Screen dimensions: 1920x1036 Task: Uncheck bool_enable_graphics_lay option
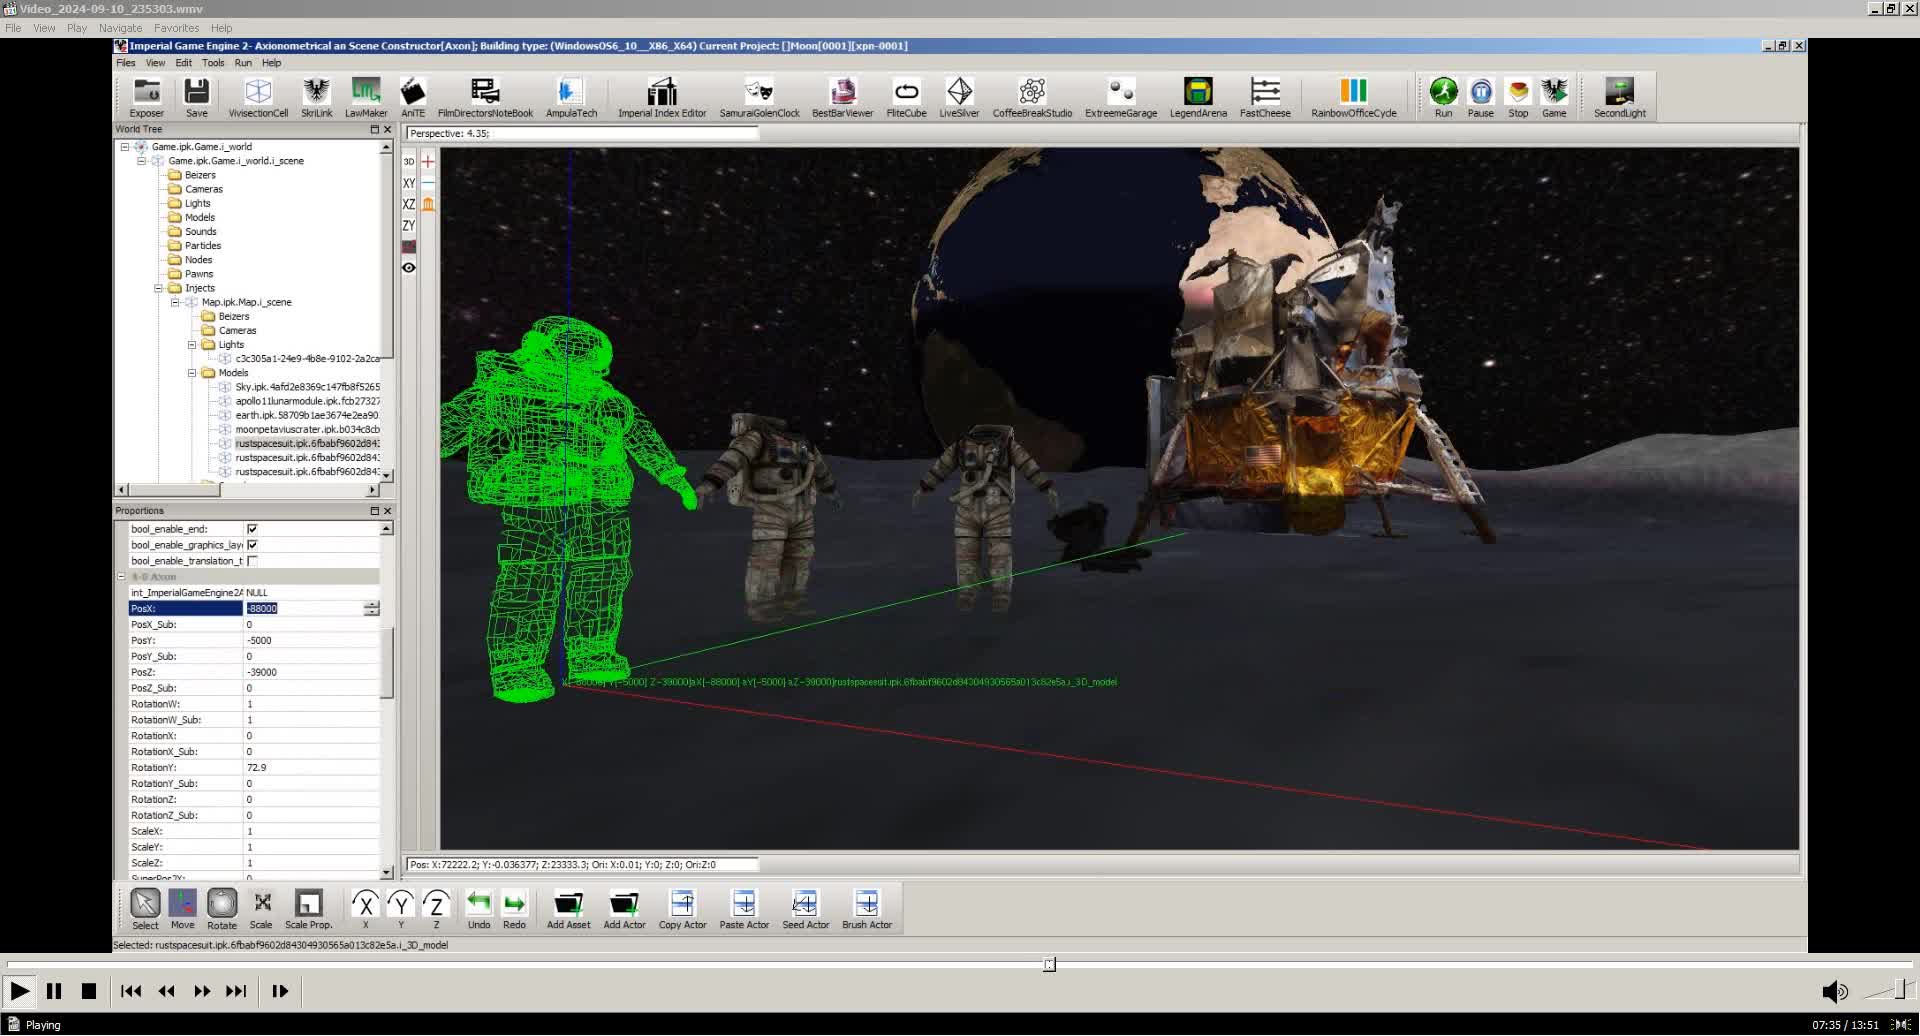click(x=252, y=544)
